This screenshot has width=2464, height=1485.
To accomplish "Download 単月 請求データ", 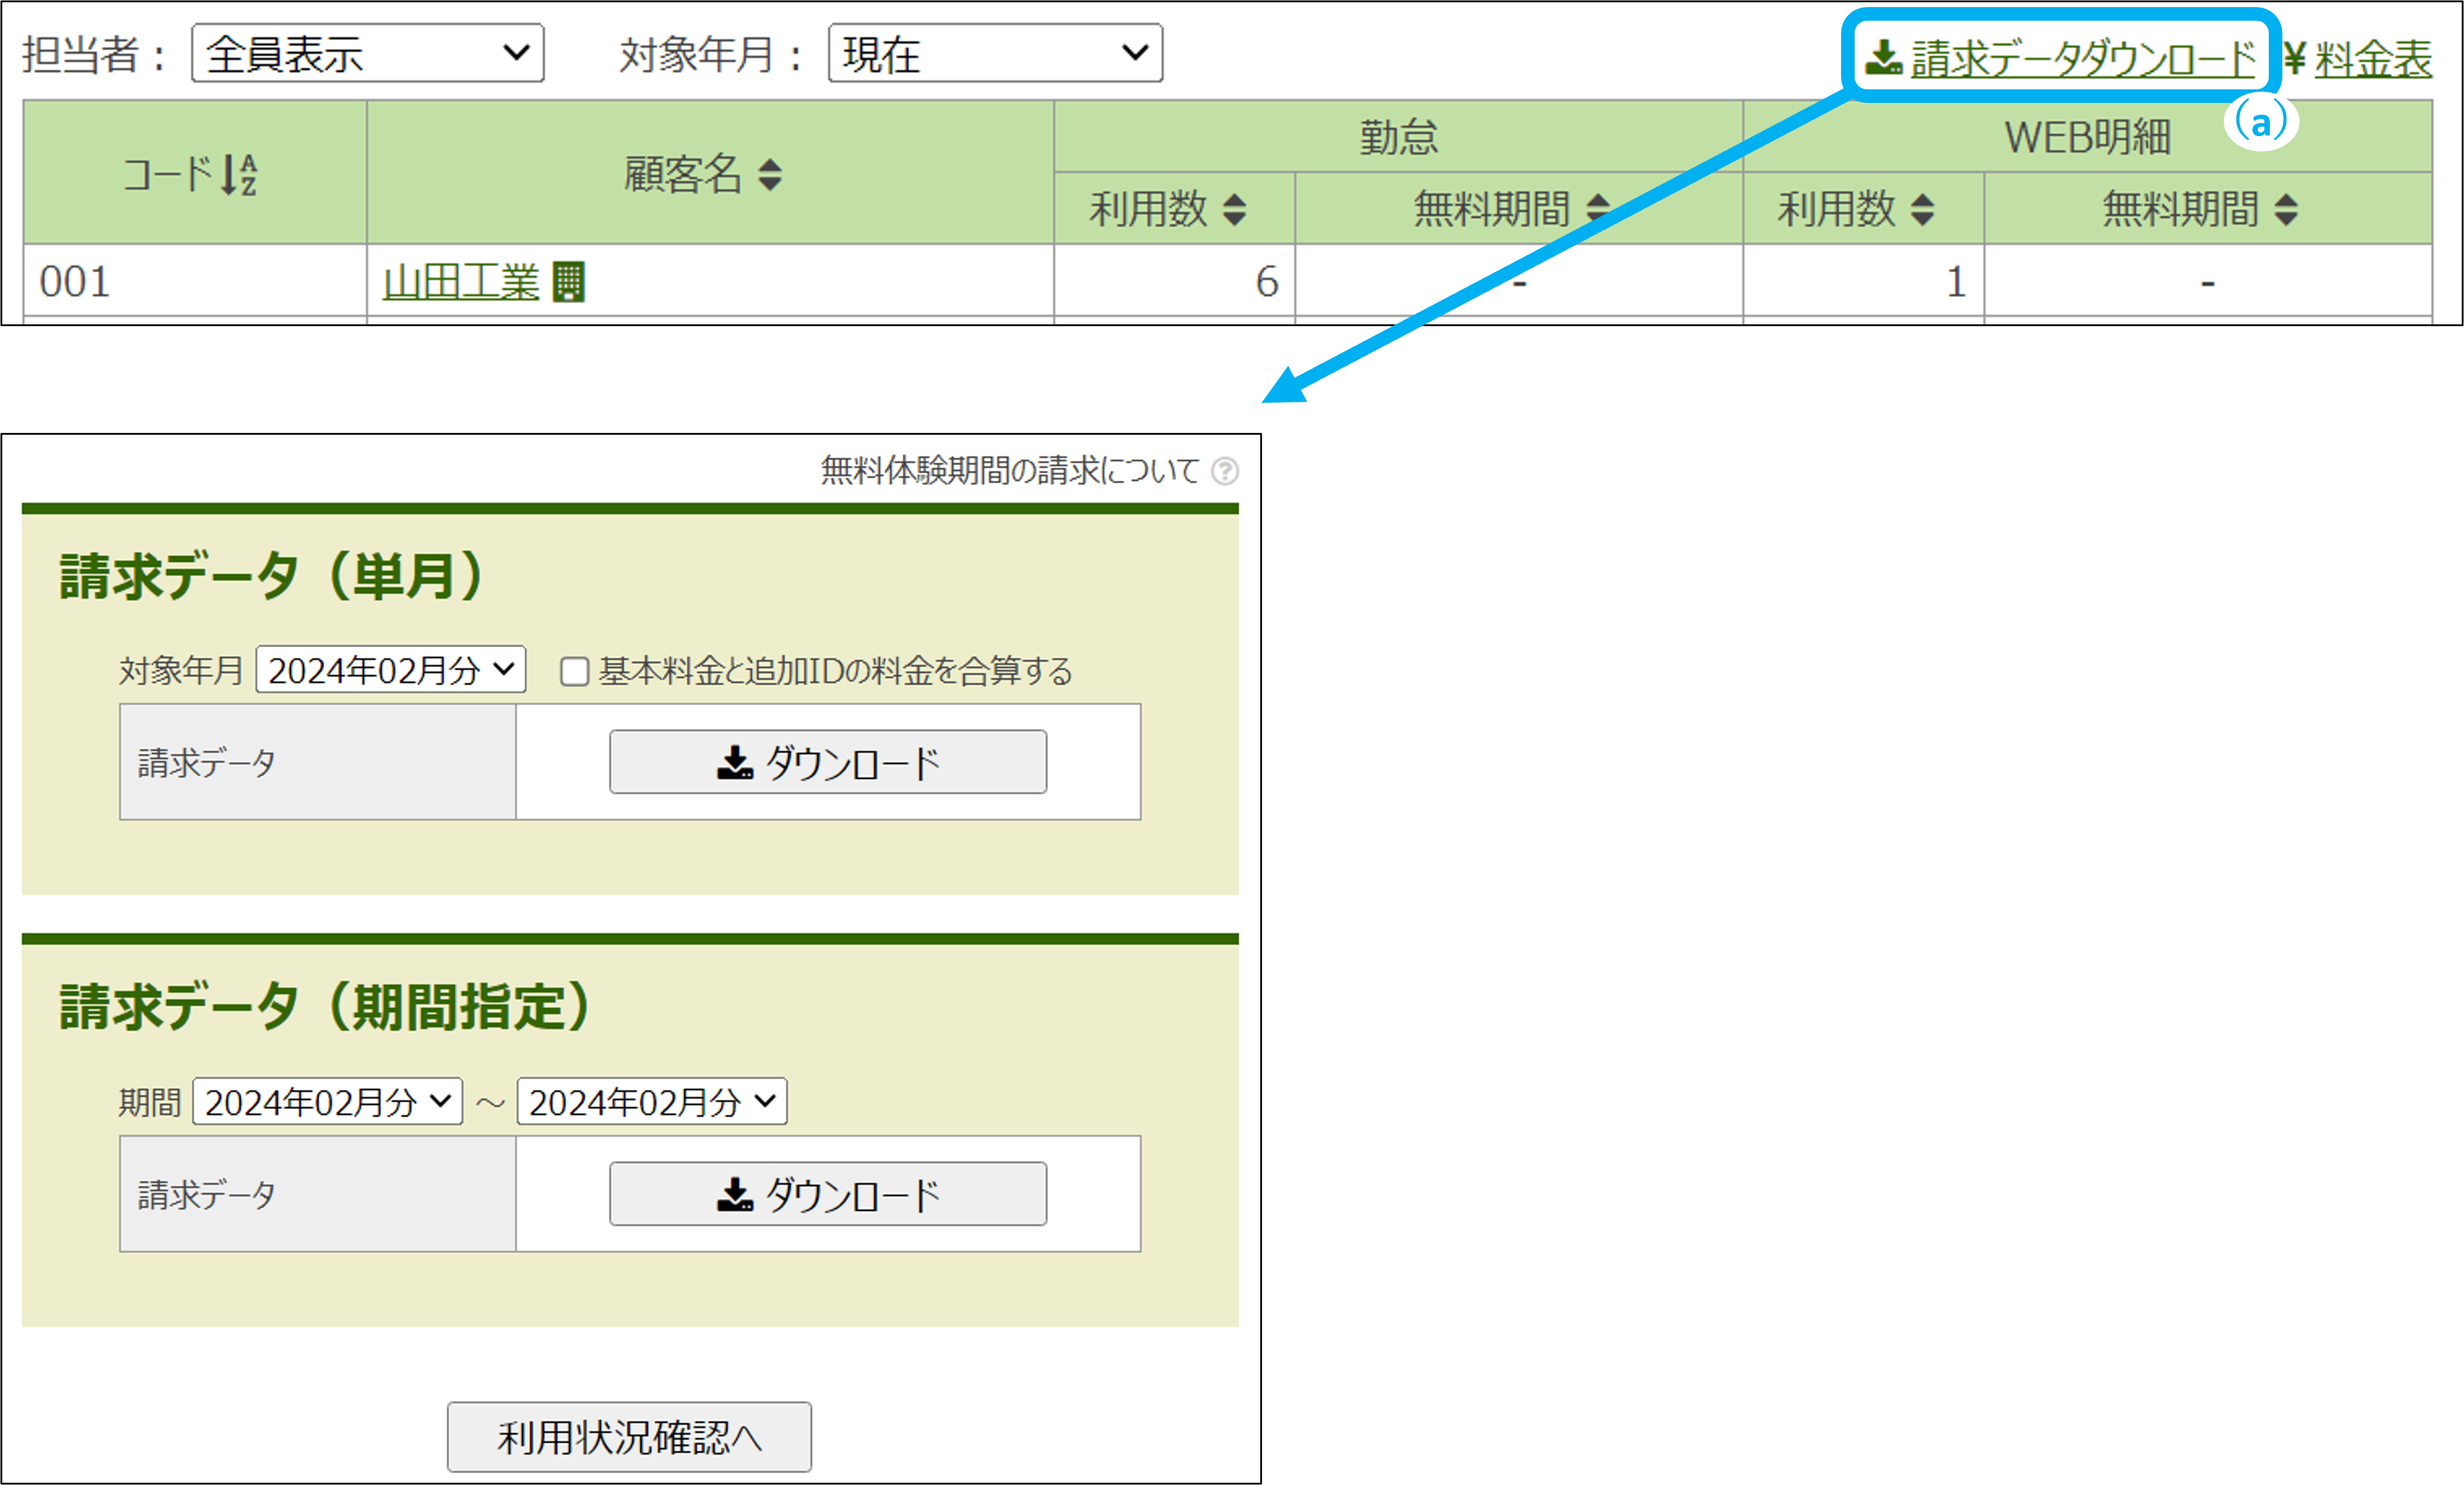I will point(828,763).
